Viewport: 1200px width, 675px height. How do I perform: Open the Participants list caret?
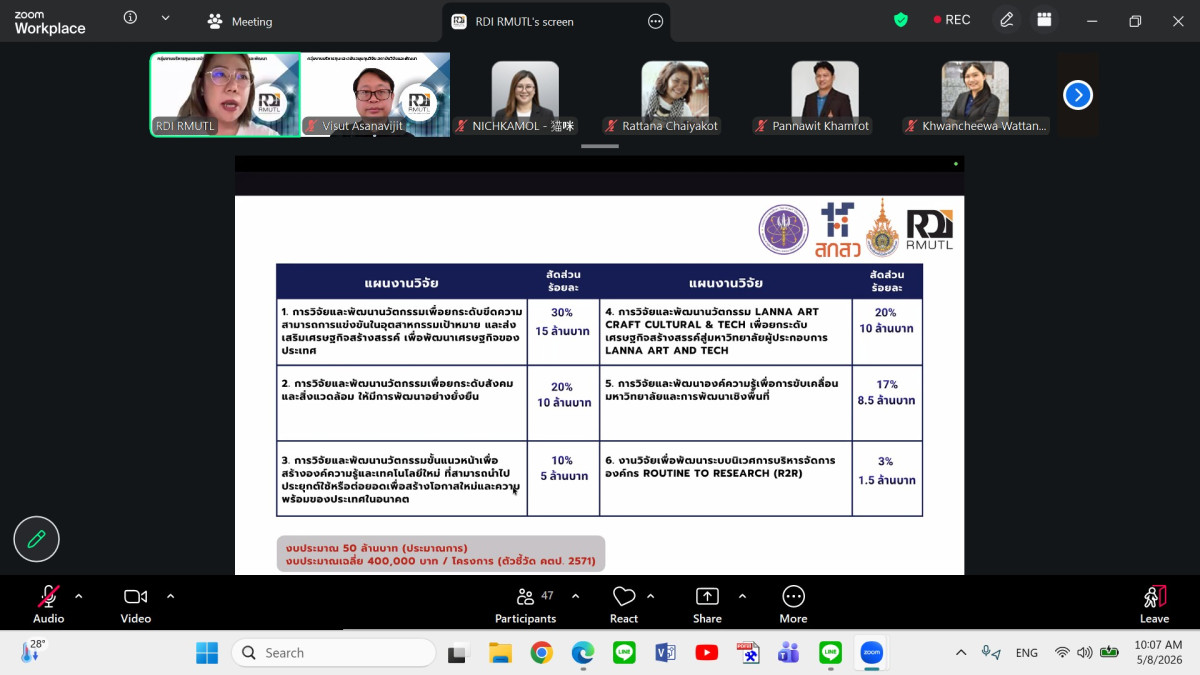point(575,596)
